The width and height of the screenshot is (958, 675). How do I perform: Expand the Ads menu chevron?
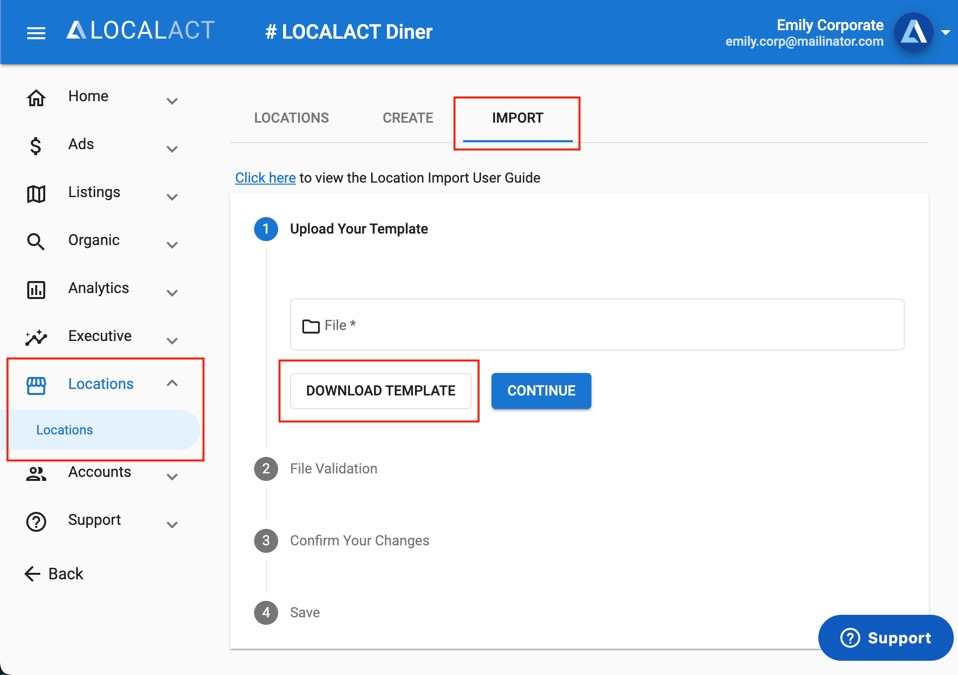172,148
